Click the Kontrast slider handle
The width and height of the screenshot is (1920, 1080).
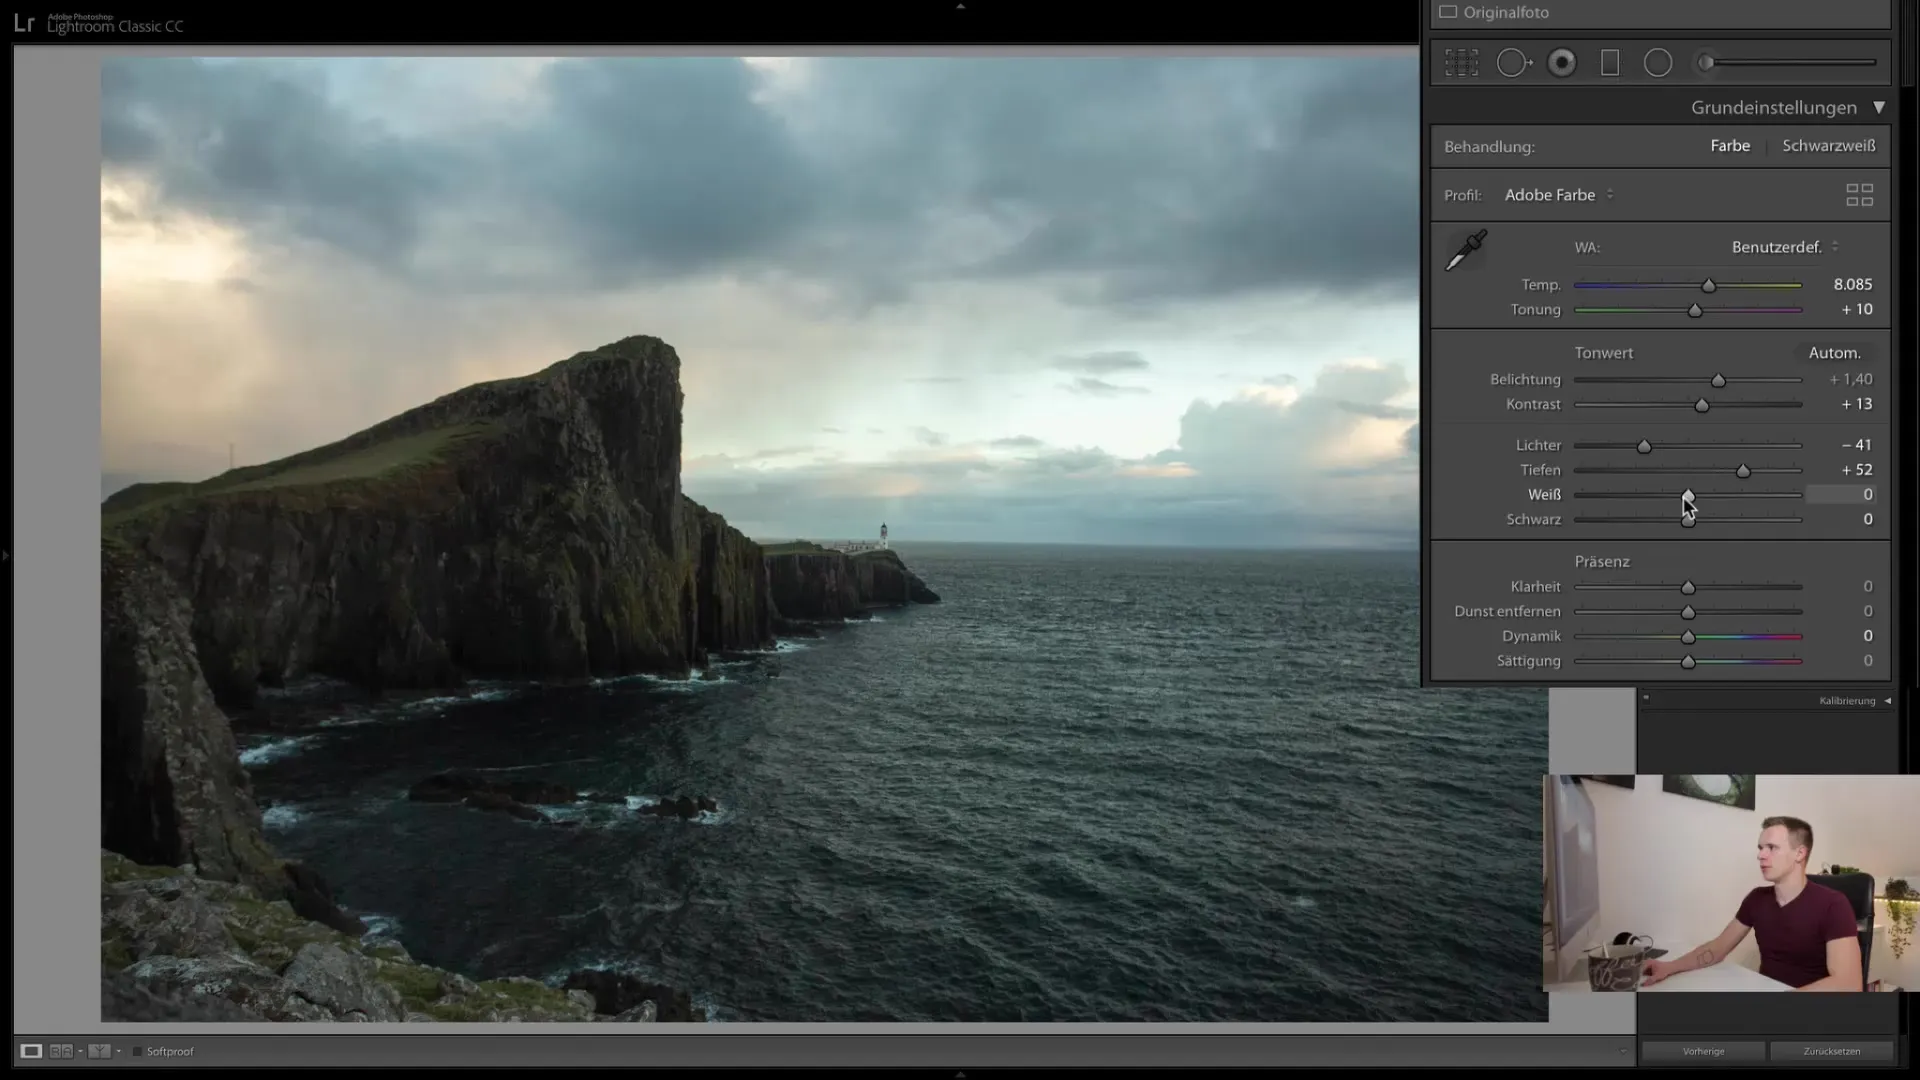1702,406
